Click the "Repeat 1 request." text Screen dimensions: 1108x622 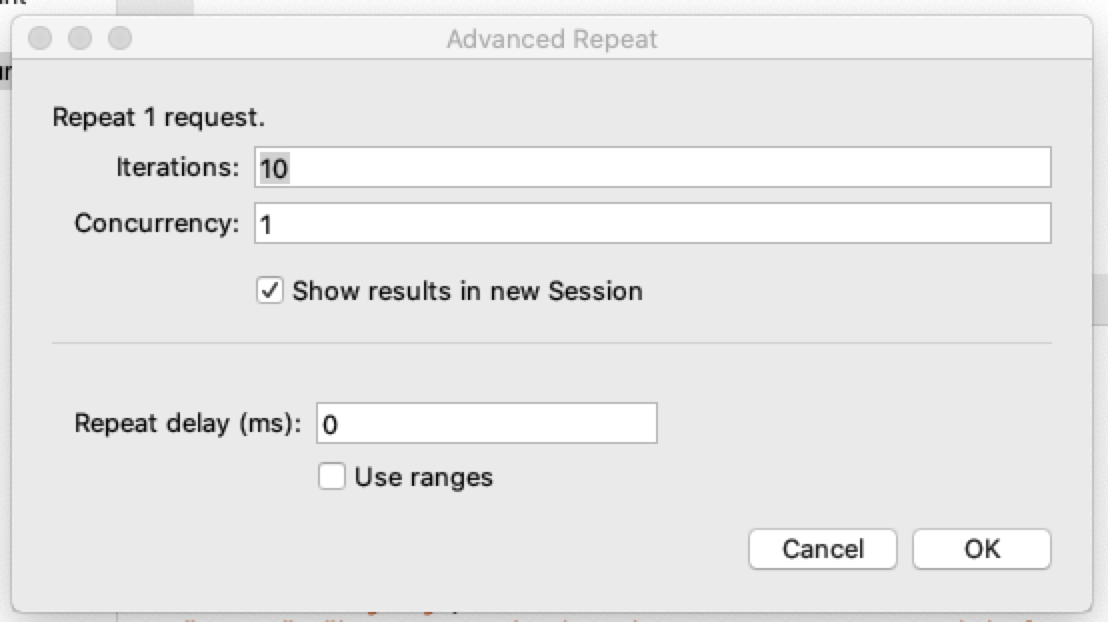click(159, 117)
